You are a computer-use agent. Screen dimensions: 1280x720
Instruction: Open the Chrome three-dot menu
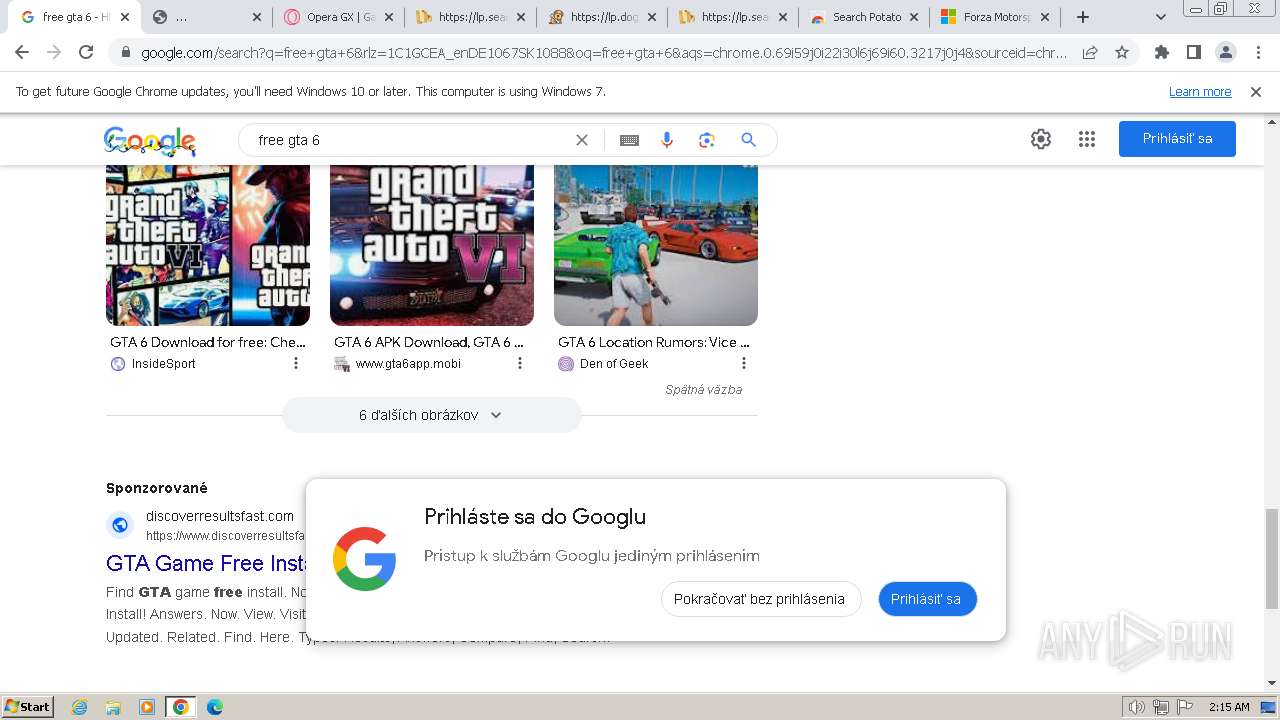pos(1258,53)
